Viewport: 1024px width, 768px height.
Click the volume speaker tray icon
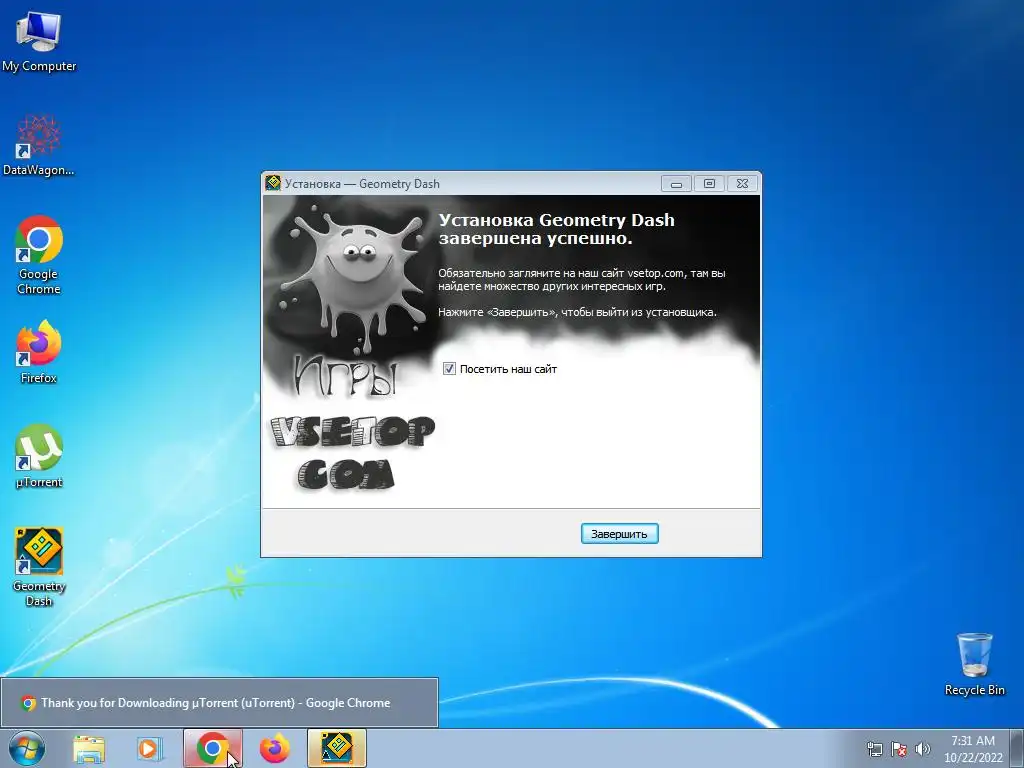(x=923, y=749)
